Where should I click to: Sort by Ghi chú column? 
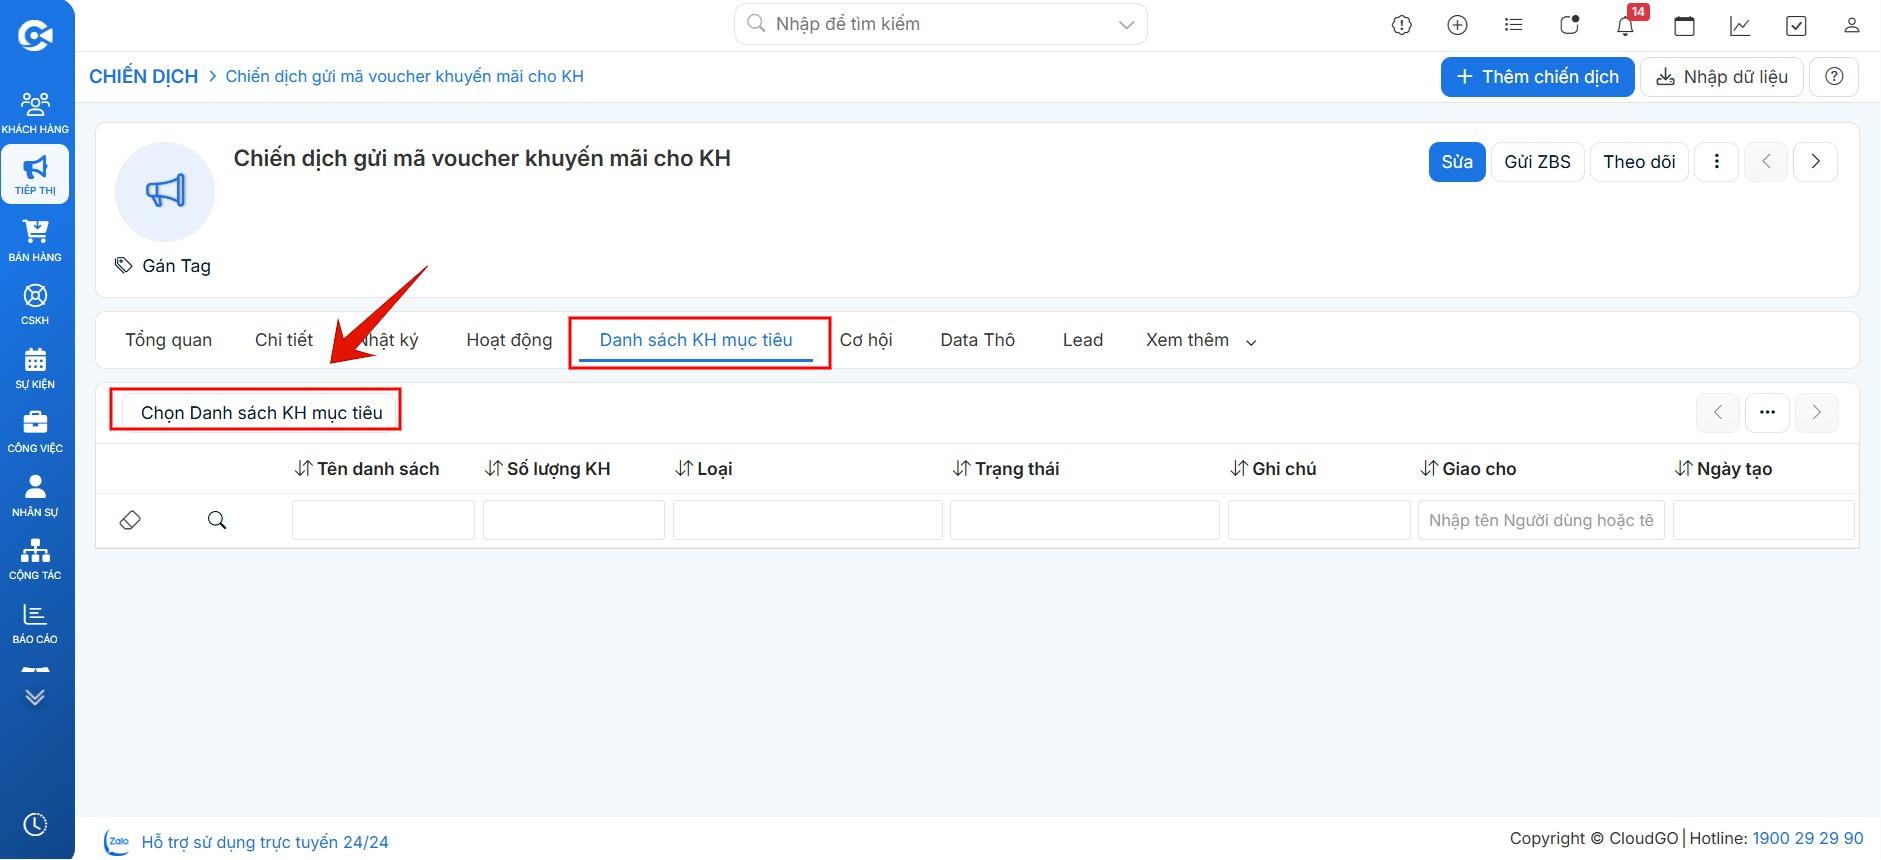1273,469
